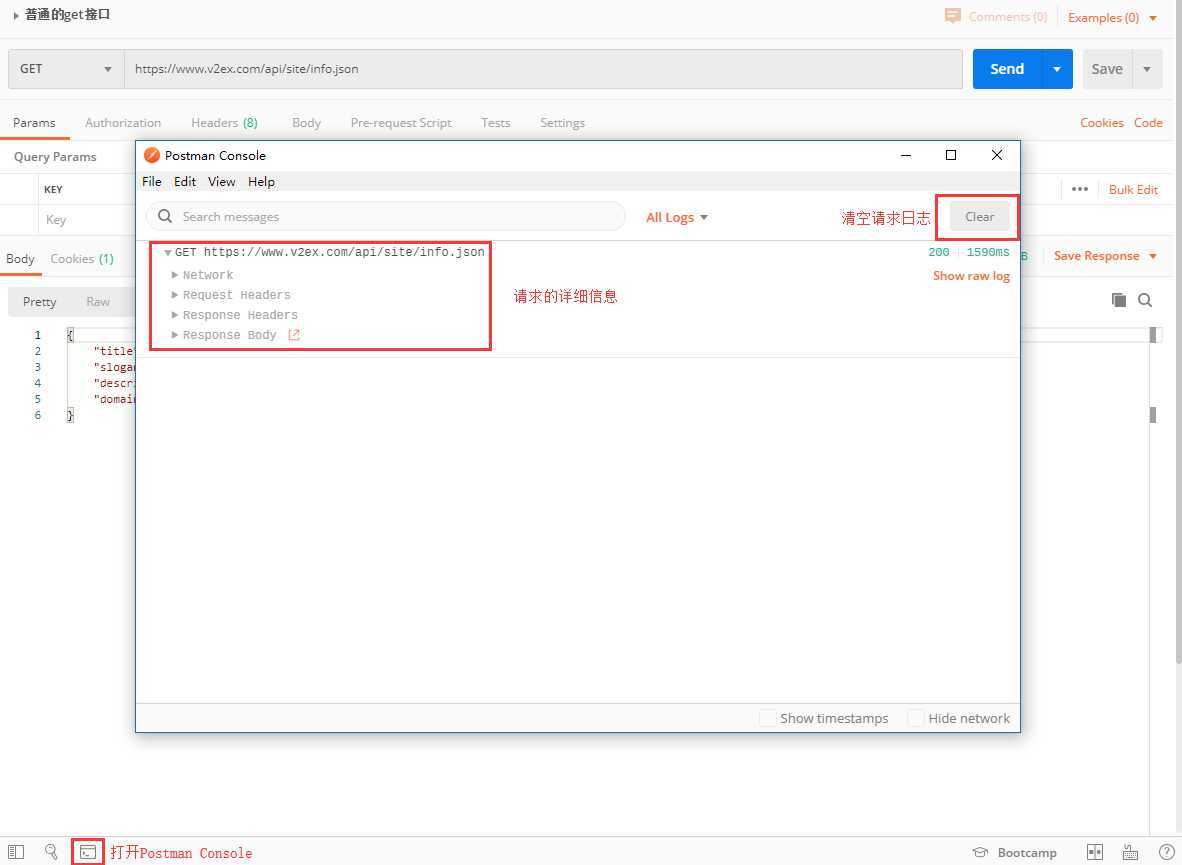Open Response Body in external viewer icon
1182x865 pixels.
click(x=294, y=335)
